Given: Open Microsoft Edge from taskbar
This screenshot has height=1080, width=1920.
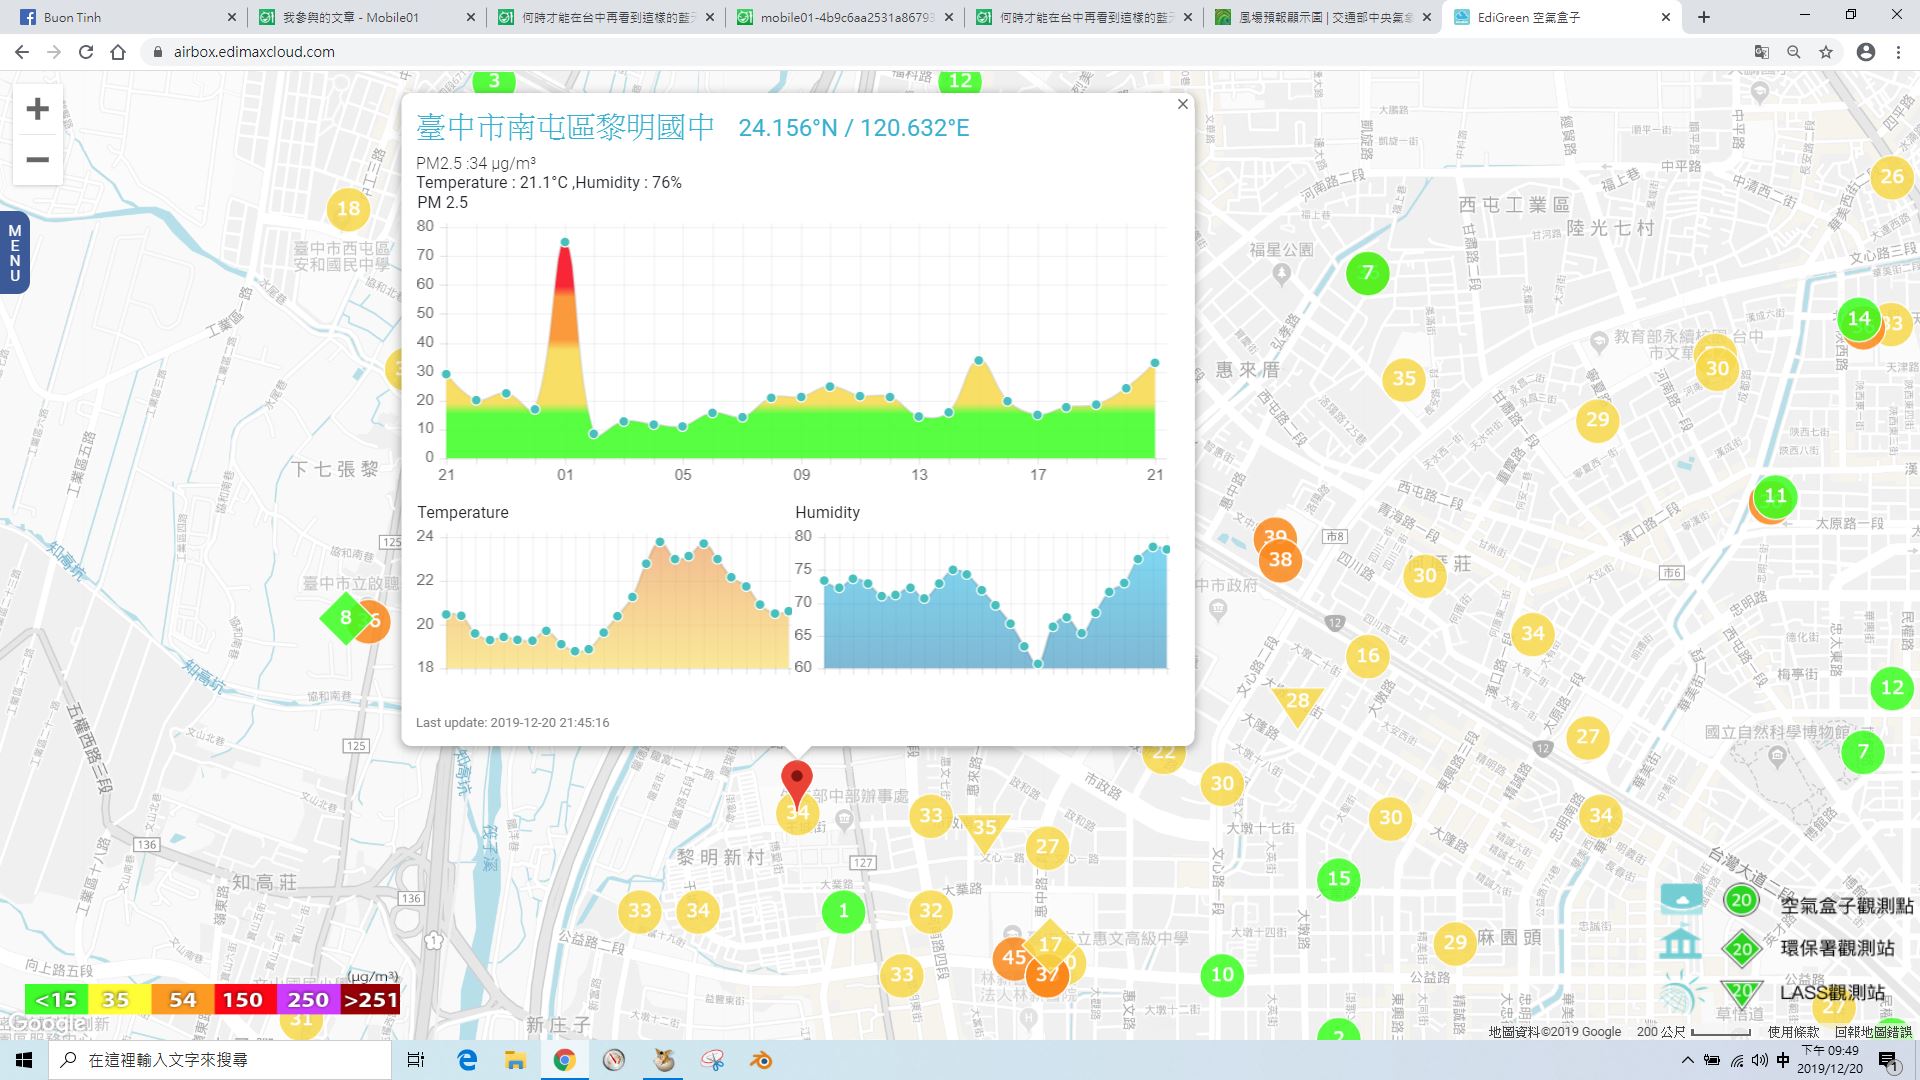Looking at the screenshot, I should (467, 1060).
